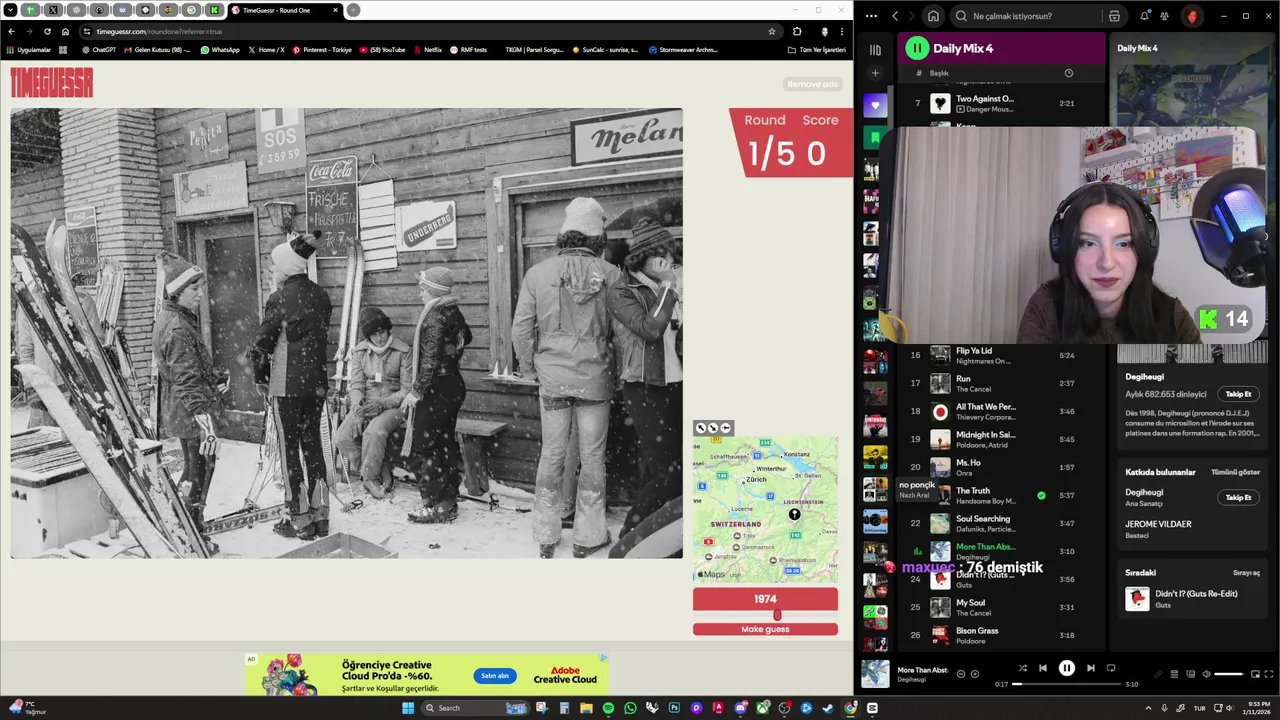Follow Ana Sanatçı with Takip Et
1280x720 pixels.
click(1238, 497)
